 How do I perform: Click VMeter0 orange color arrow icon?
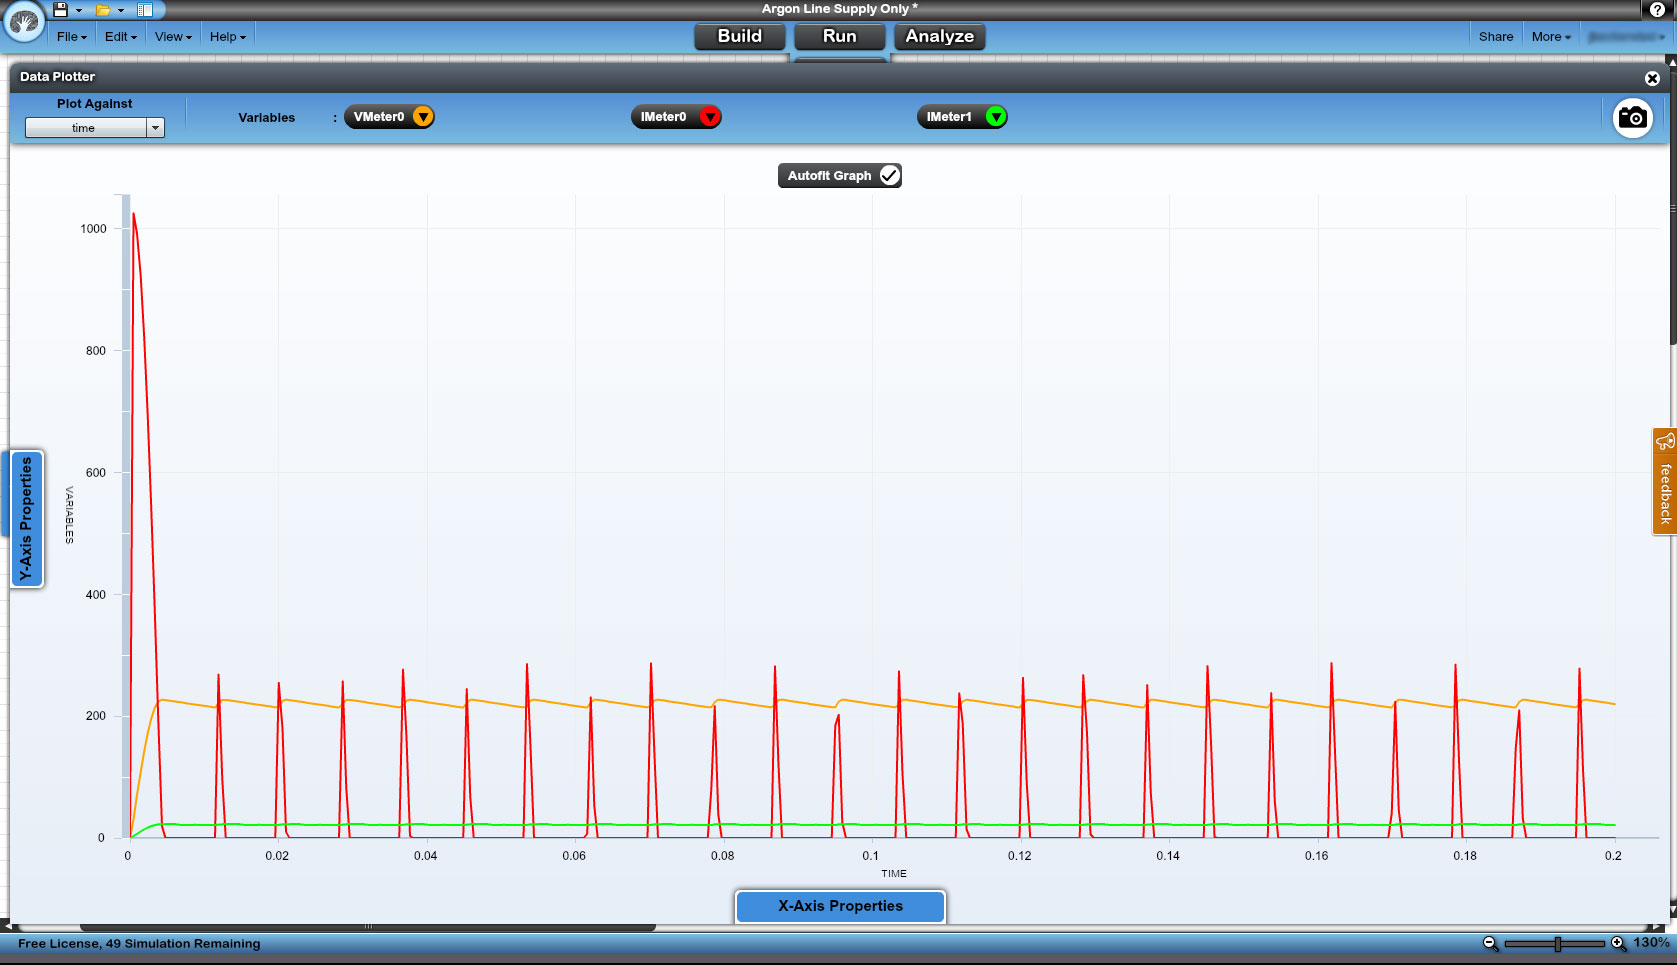pyautogui.click(x=423, y=117)
